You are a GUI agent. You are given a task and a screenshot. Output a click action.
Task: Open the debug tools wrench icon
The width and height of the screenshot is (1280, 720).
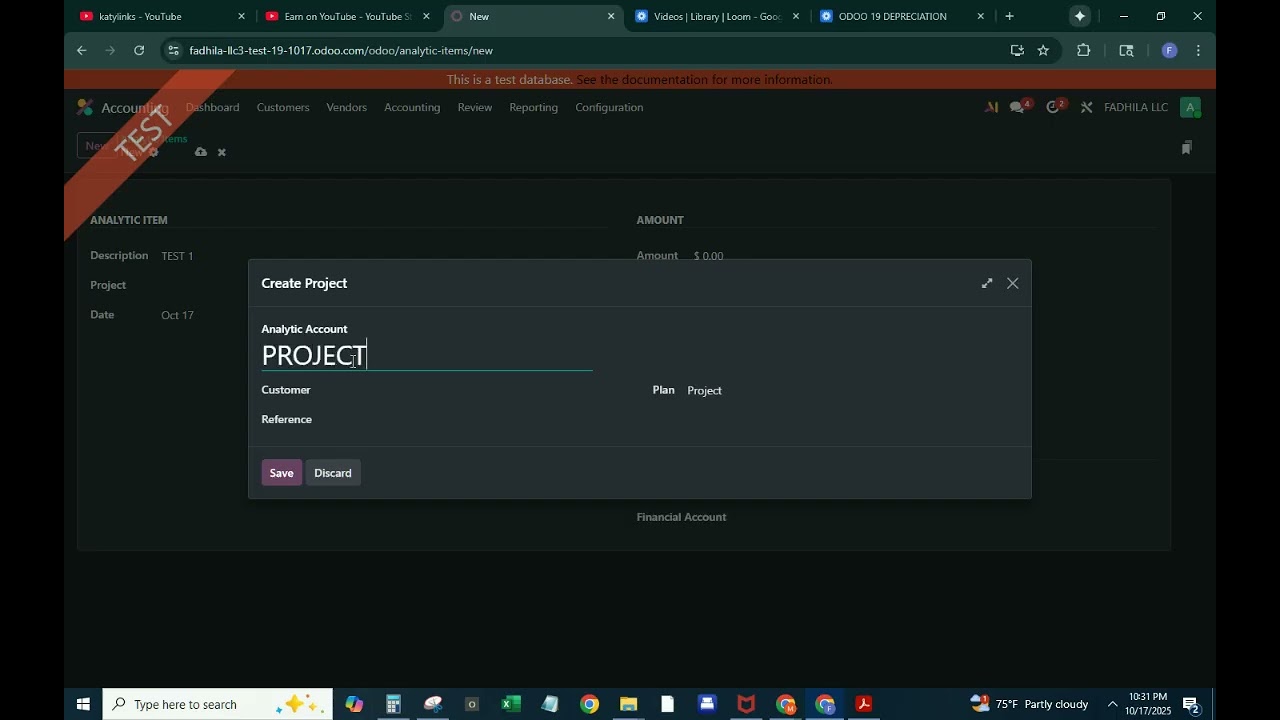(1086, 107)
